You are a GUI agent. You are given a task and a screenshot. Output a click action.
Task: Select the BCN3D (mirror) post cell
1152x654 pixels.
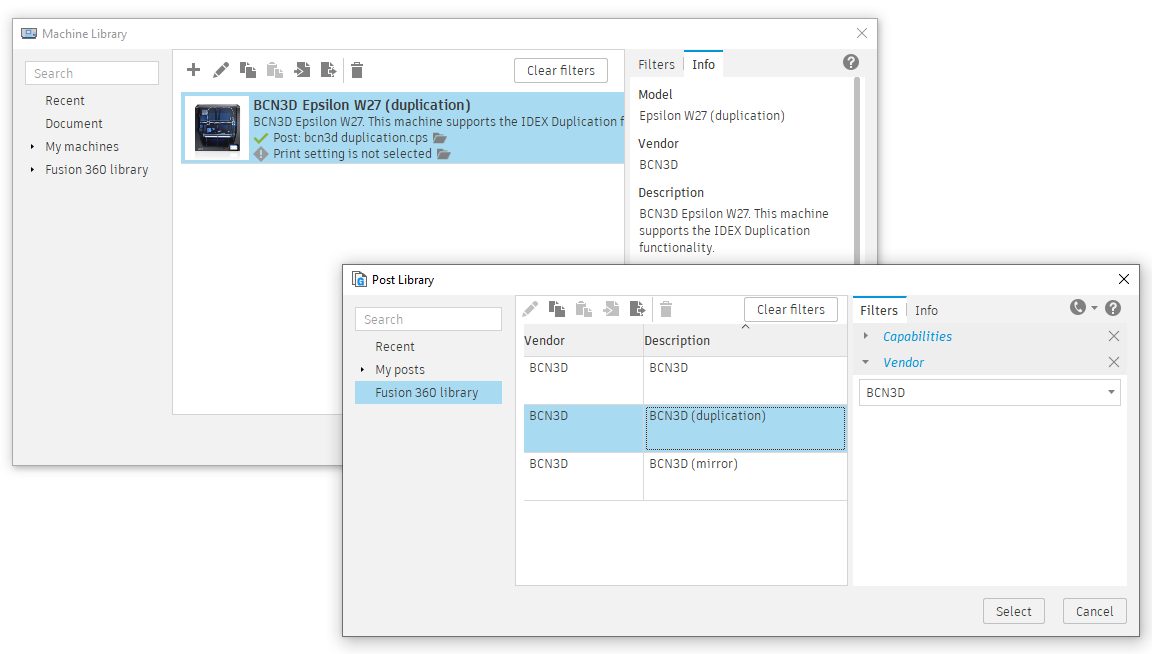point(745,476)
